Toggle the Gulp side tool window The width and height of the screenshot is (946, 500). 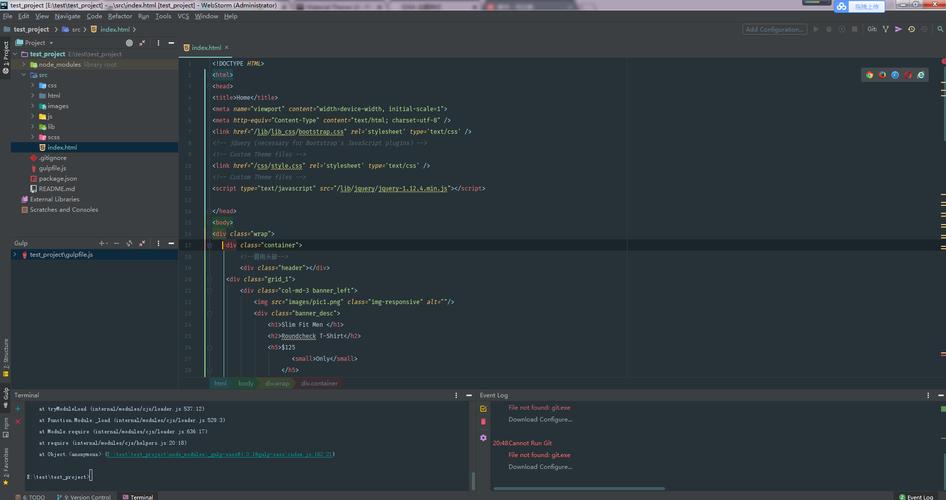5,397
